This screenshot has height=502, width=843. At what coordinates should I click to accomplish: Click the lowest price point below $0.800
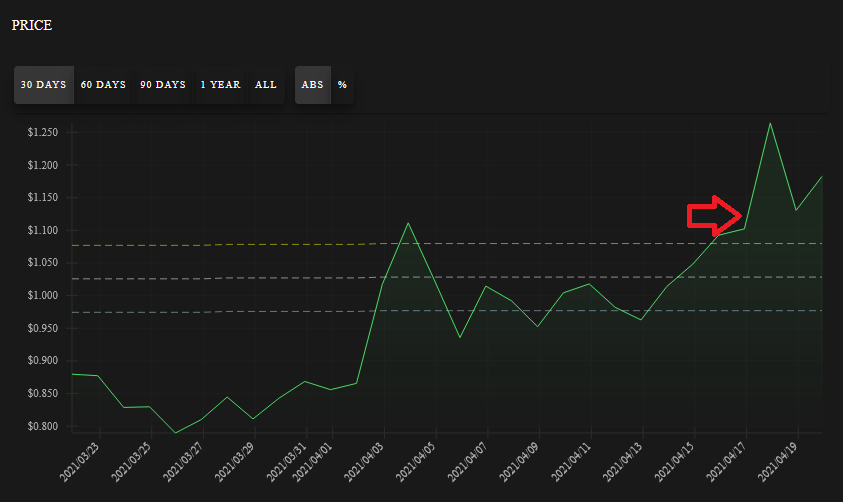click(175, 433)
